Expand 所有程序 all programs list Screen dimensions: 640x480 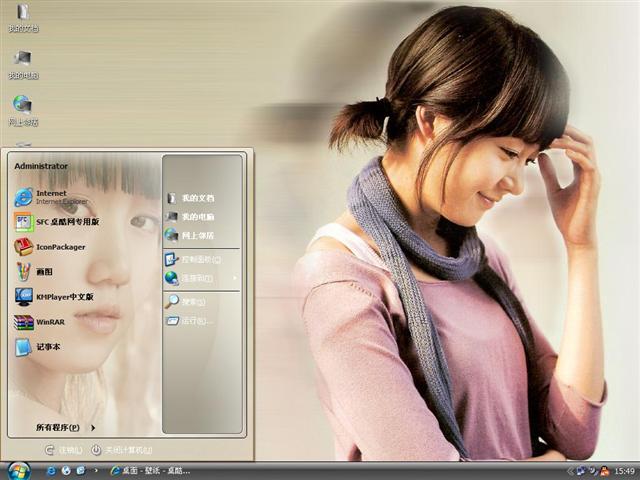coord(64,427)
